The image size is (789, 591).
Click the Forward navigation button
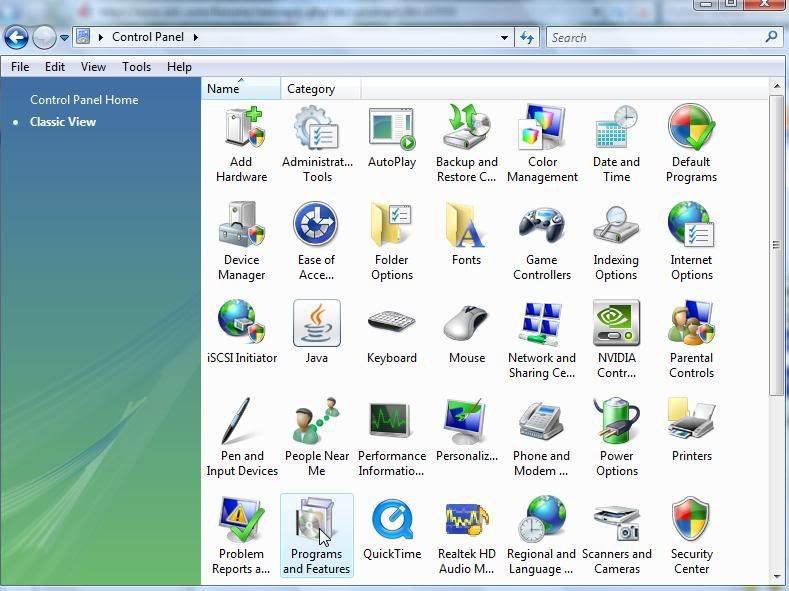coord(44,37)
